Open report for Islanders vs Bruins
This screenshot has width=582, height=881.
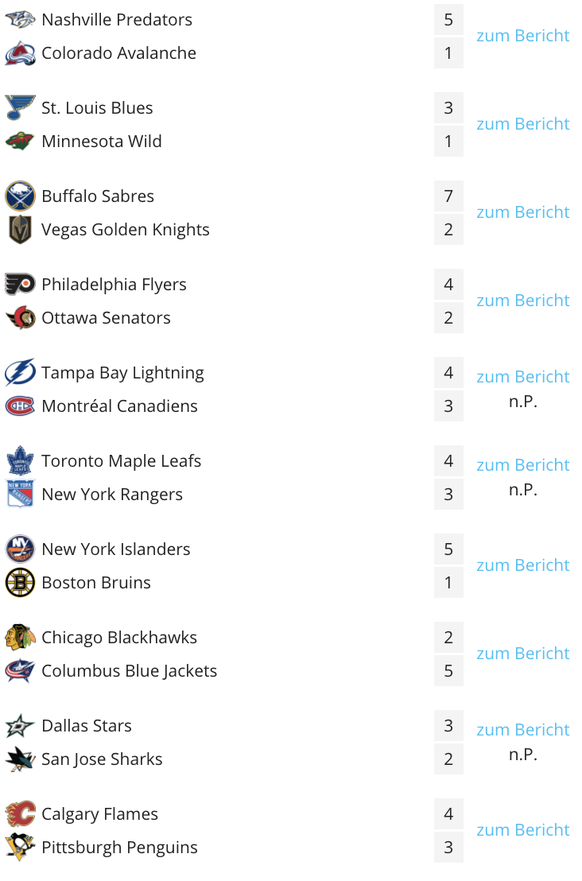click(x=522, y=565)
